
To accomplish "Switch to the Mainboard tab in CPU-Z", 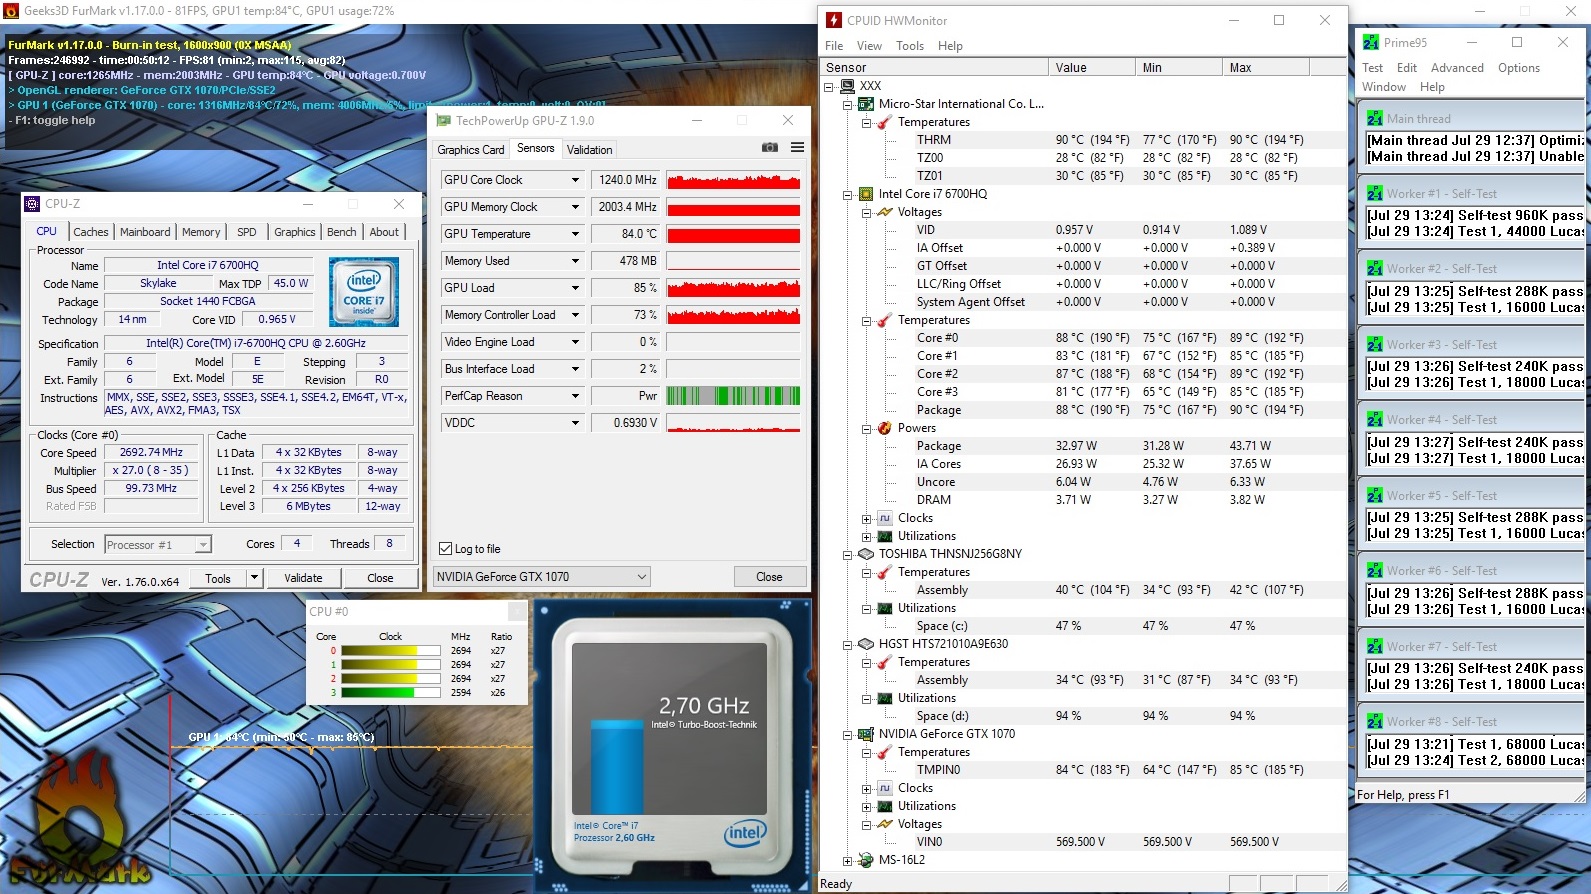I will point(145,232).
